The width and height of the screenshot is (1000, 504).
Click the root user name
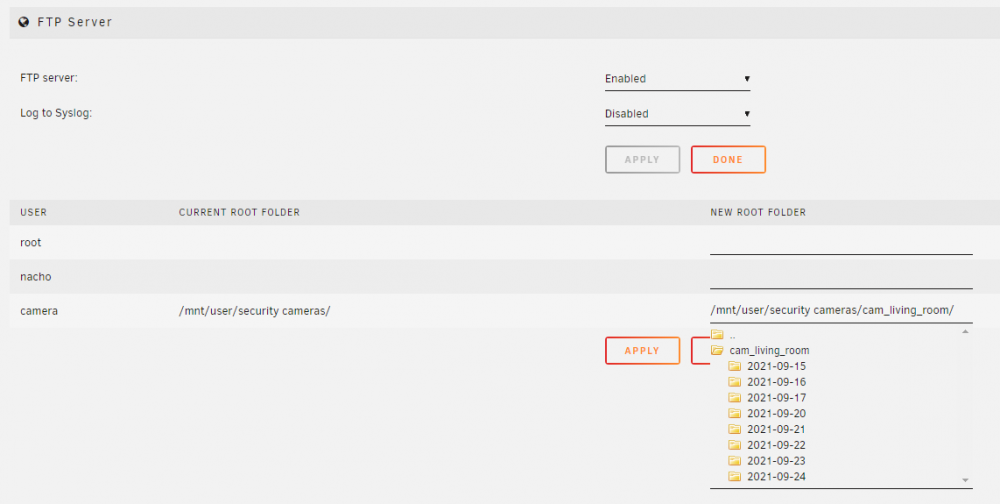31,243
